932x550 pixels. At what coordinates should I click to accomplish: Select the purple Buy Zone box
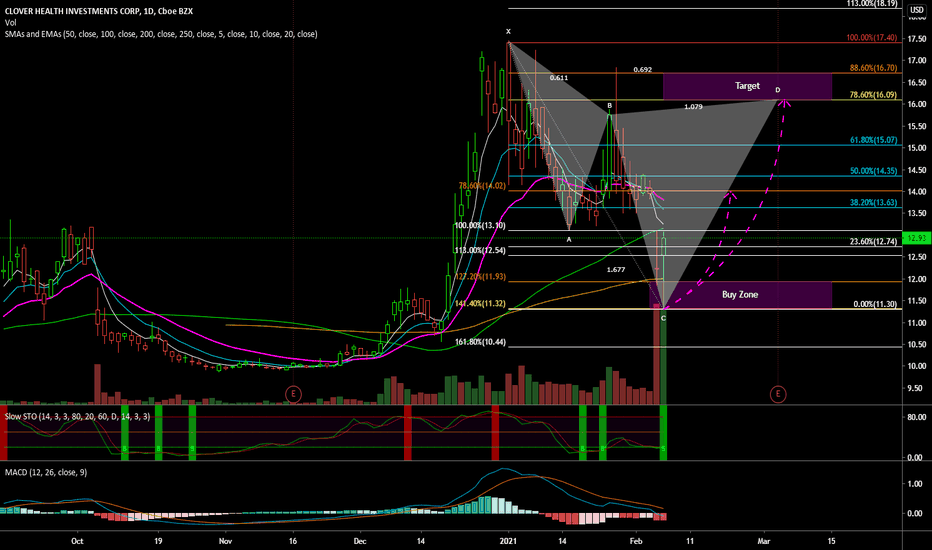click(x=740, y=295)
